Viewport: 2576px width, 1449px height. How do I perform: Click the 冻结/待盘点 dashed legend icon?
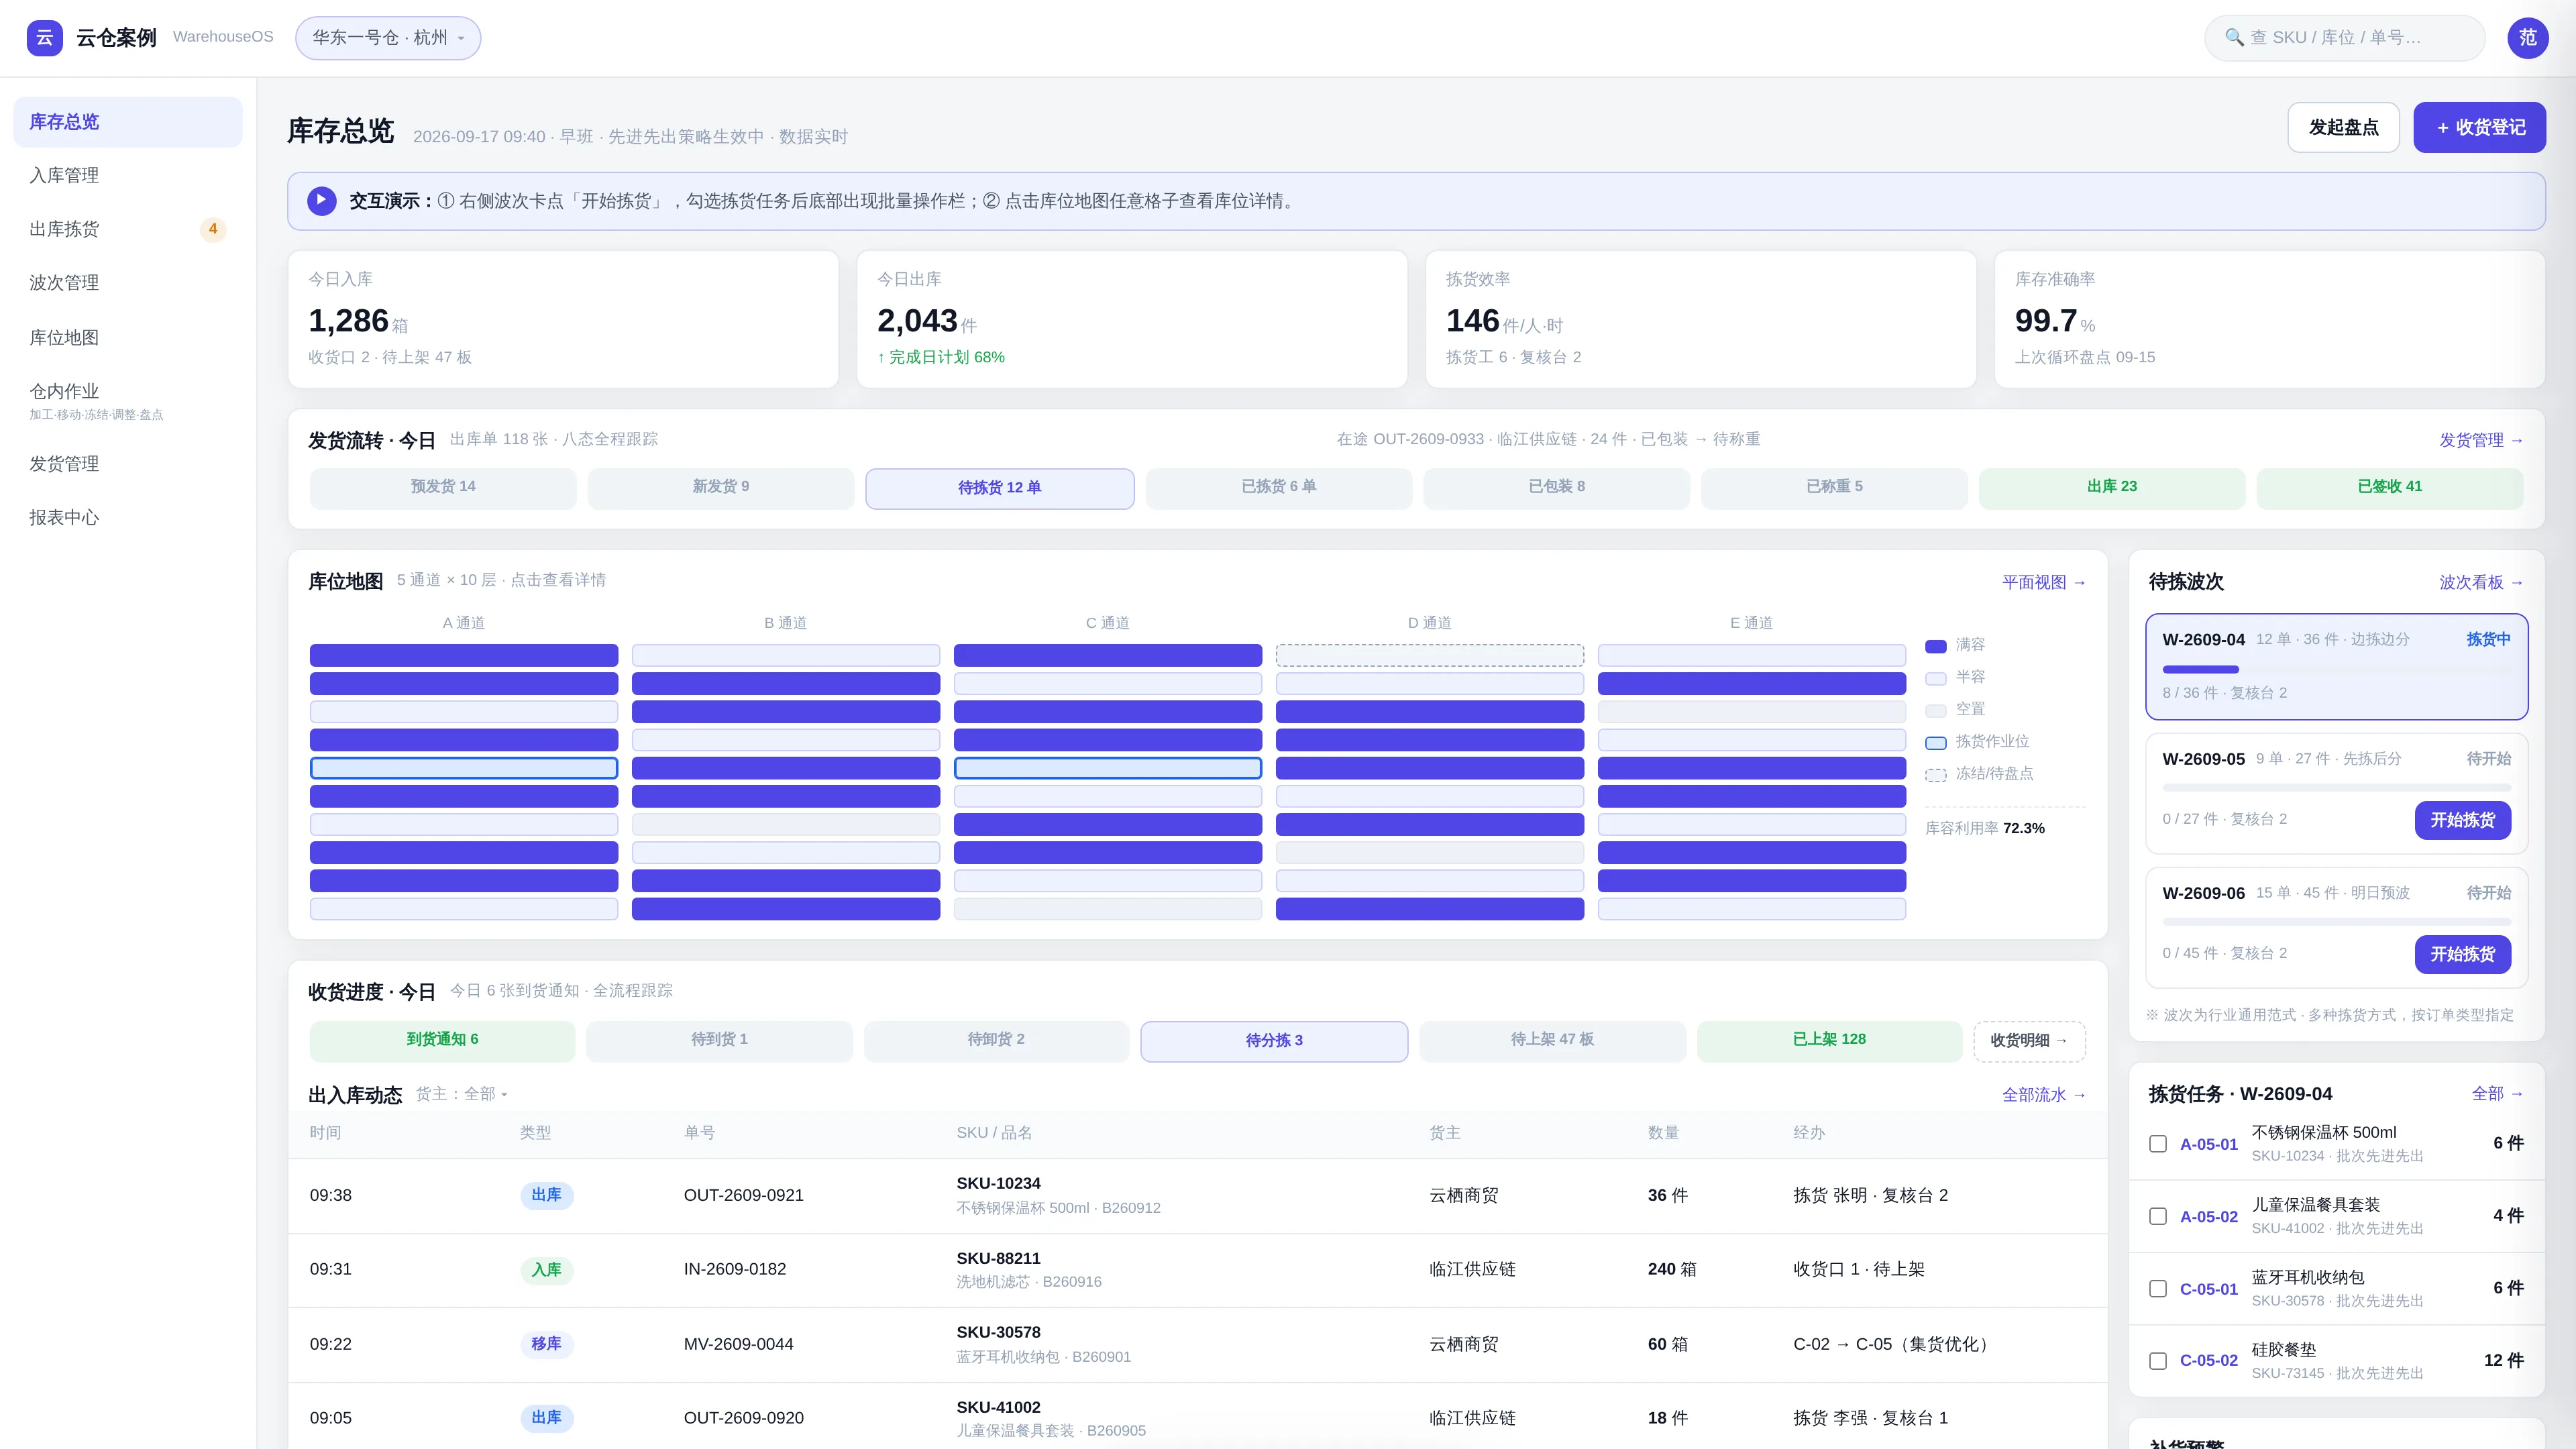click(x=1936, y=775)
